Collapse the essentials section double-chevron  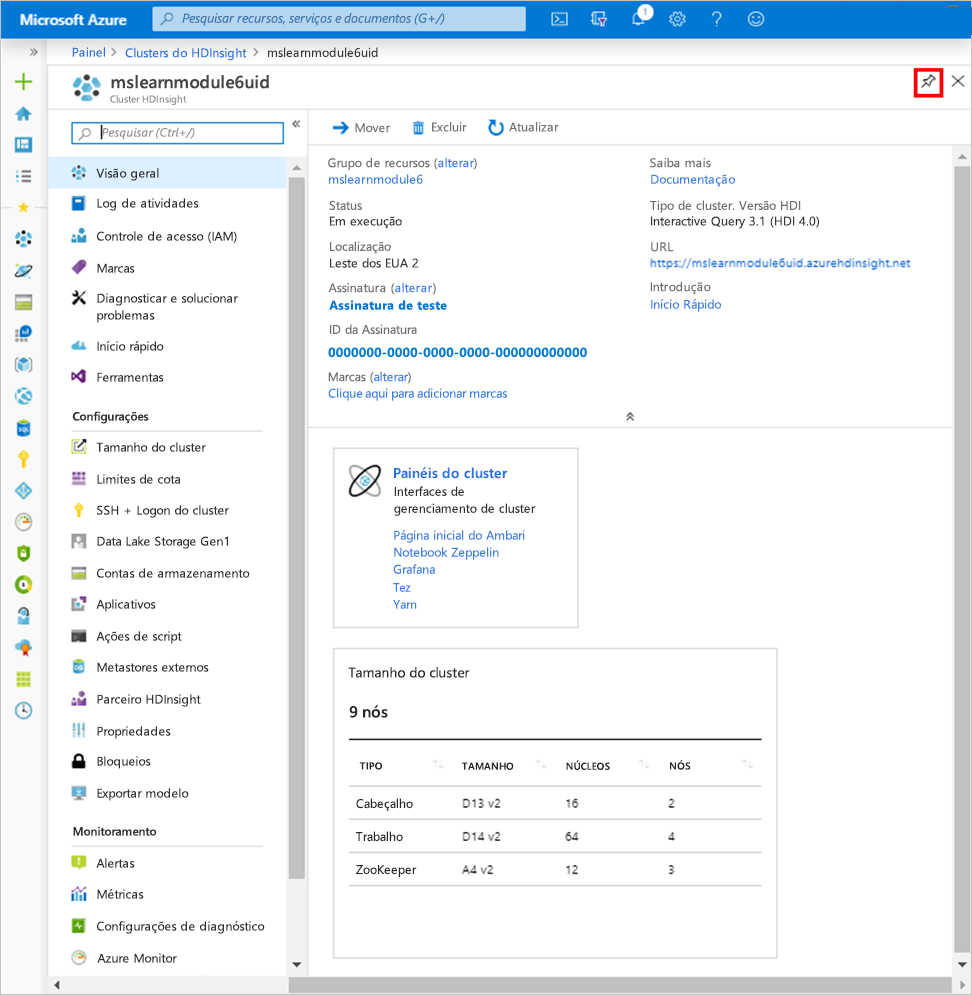[x=630, y=416]
